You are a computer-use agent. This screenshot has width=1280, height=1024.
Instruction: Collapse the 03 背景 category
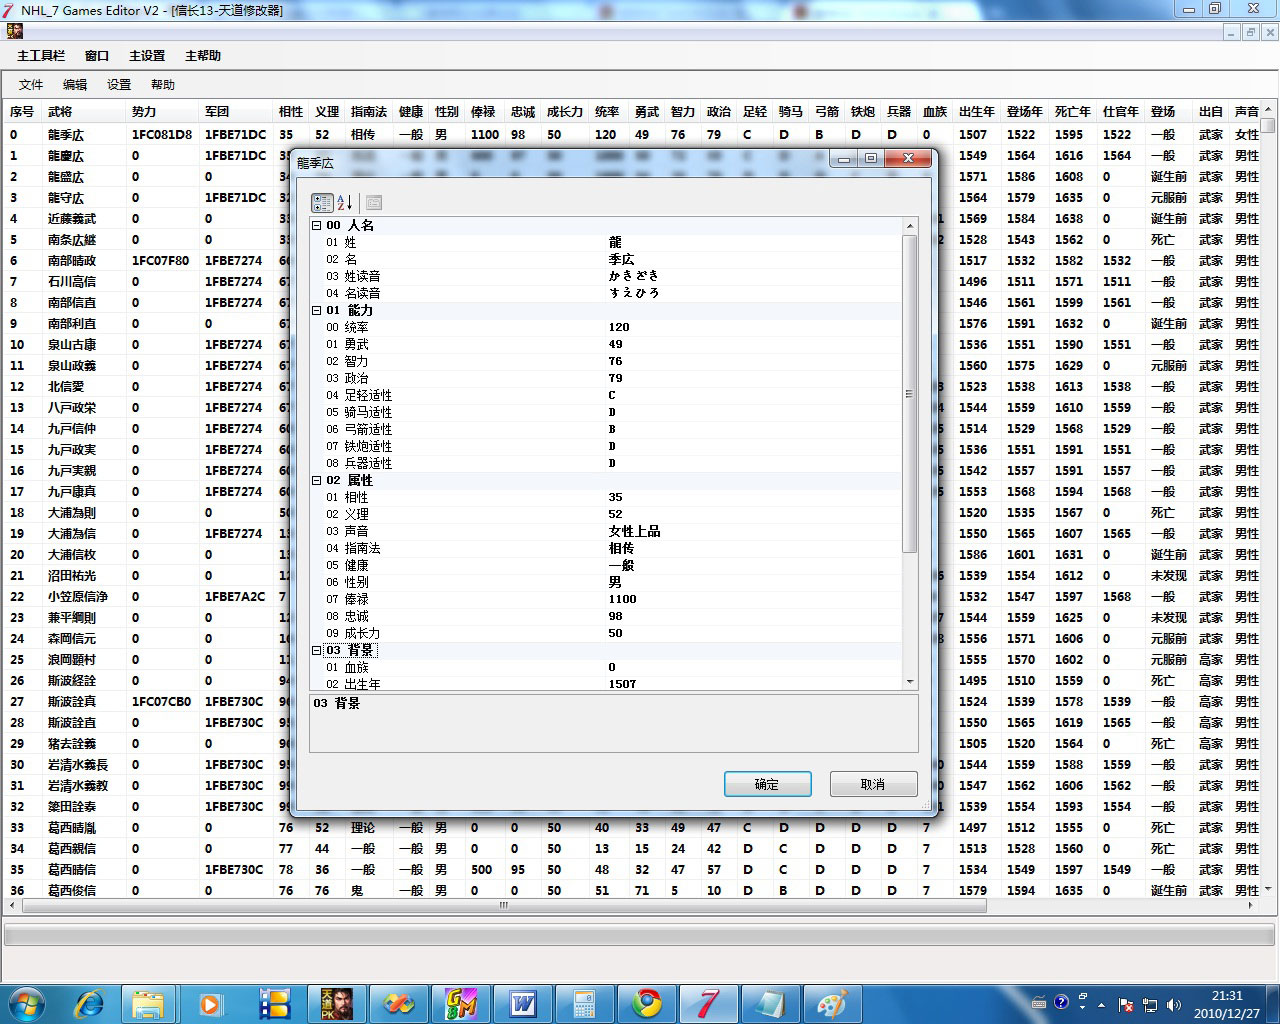(317, 651)
